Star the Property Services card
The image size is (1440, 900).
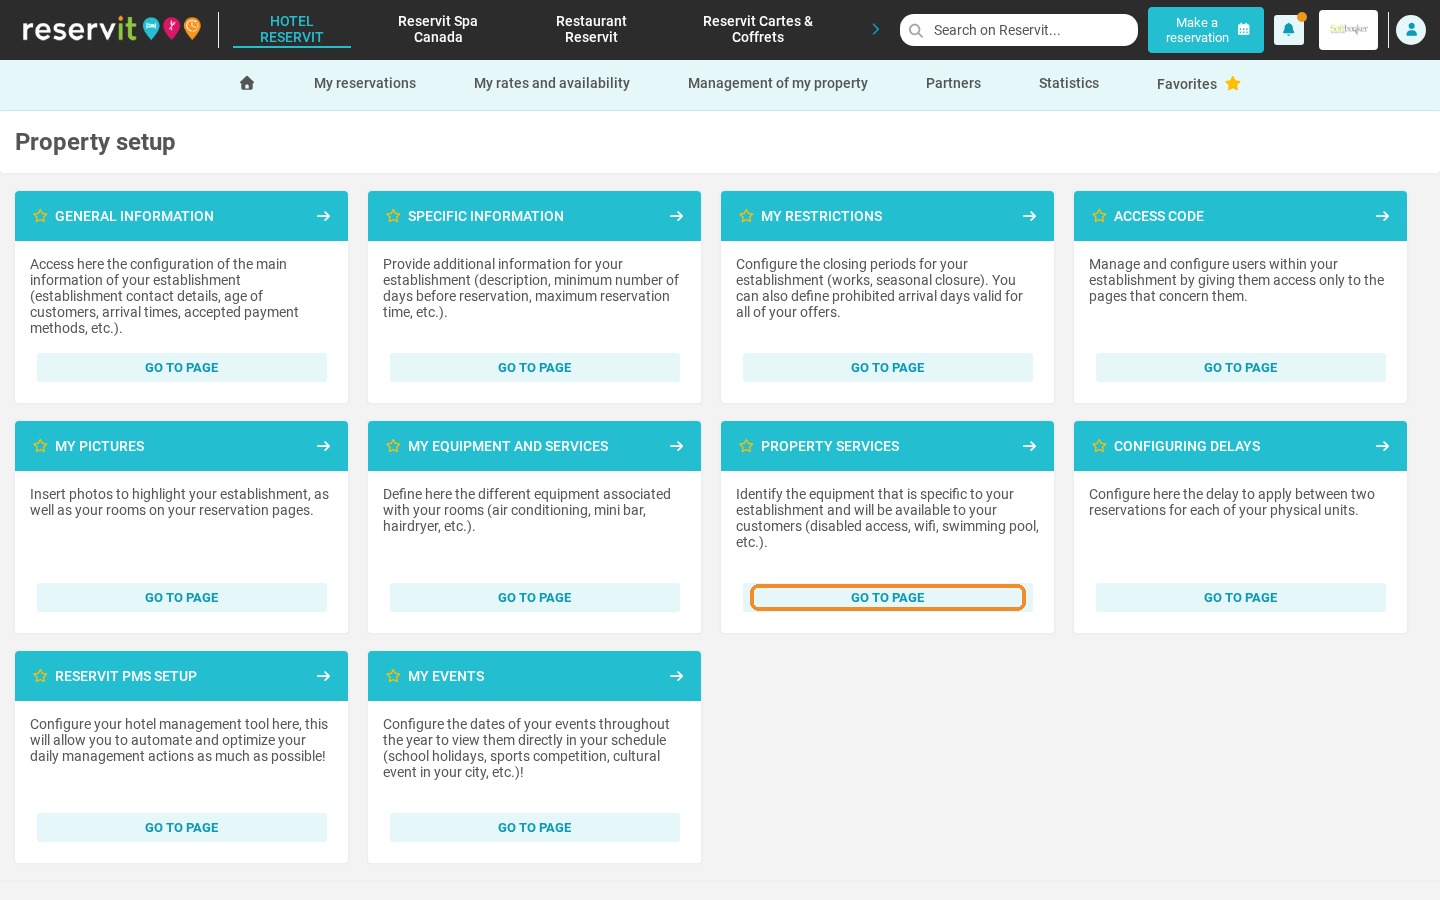[746, 446]
